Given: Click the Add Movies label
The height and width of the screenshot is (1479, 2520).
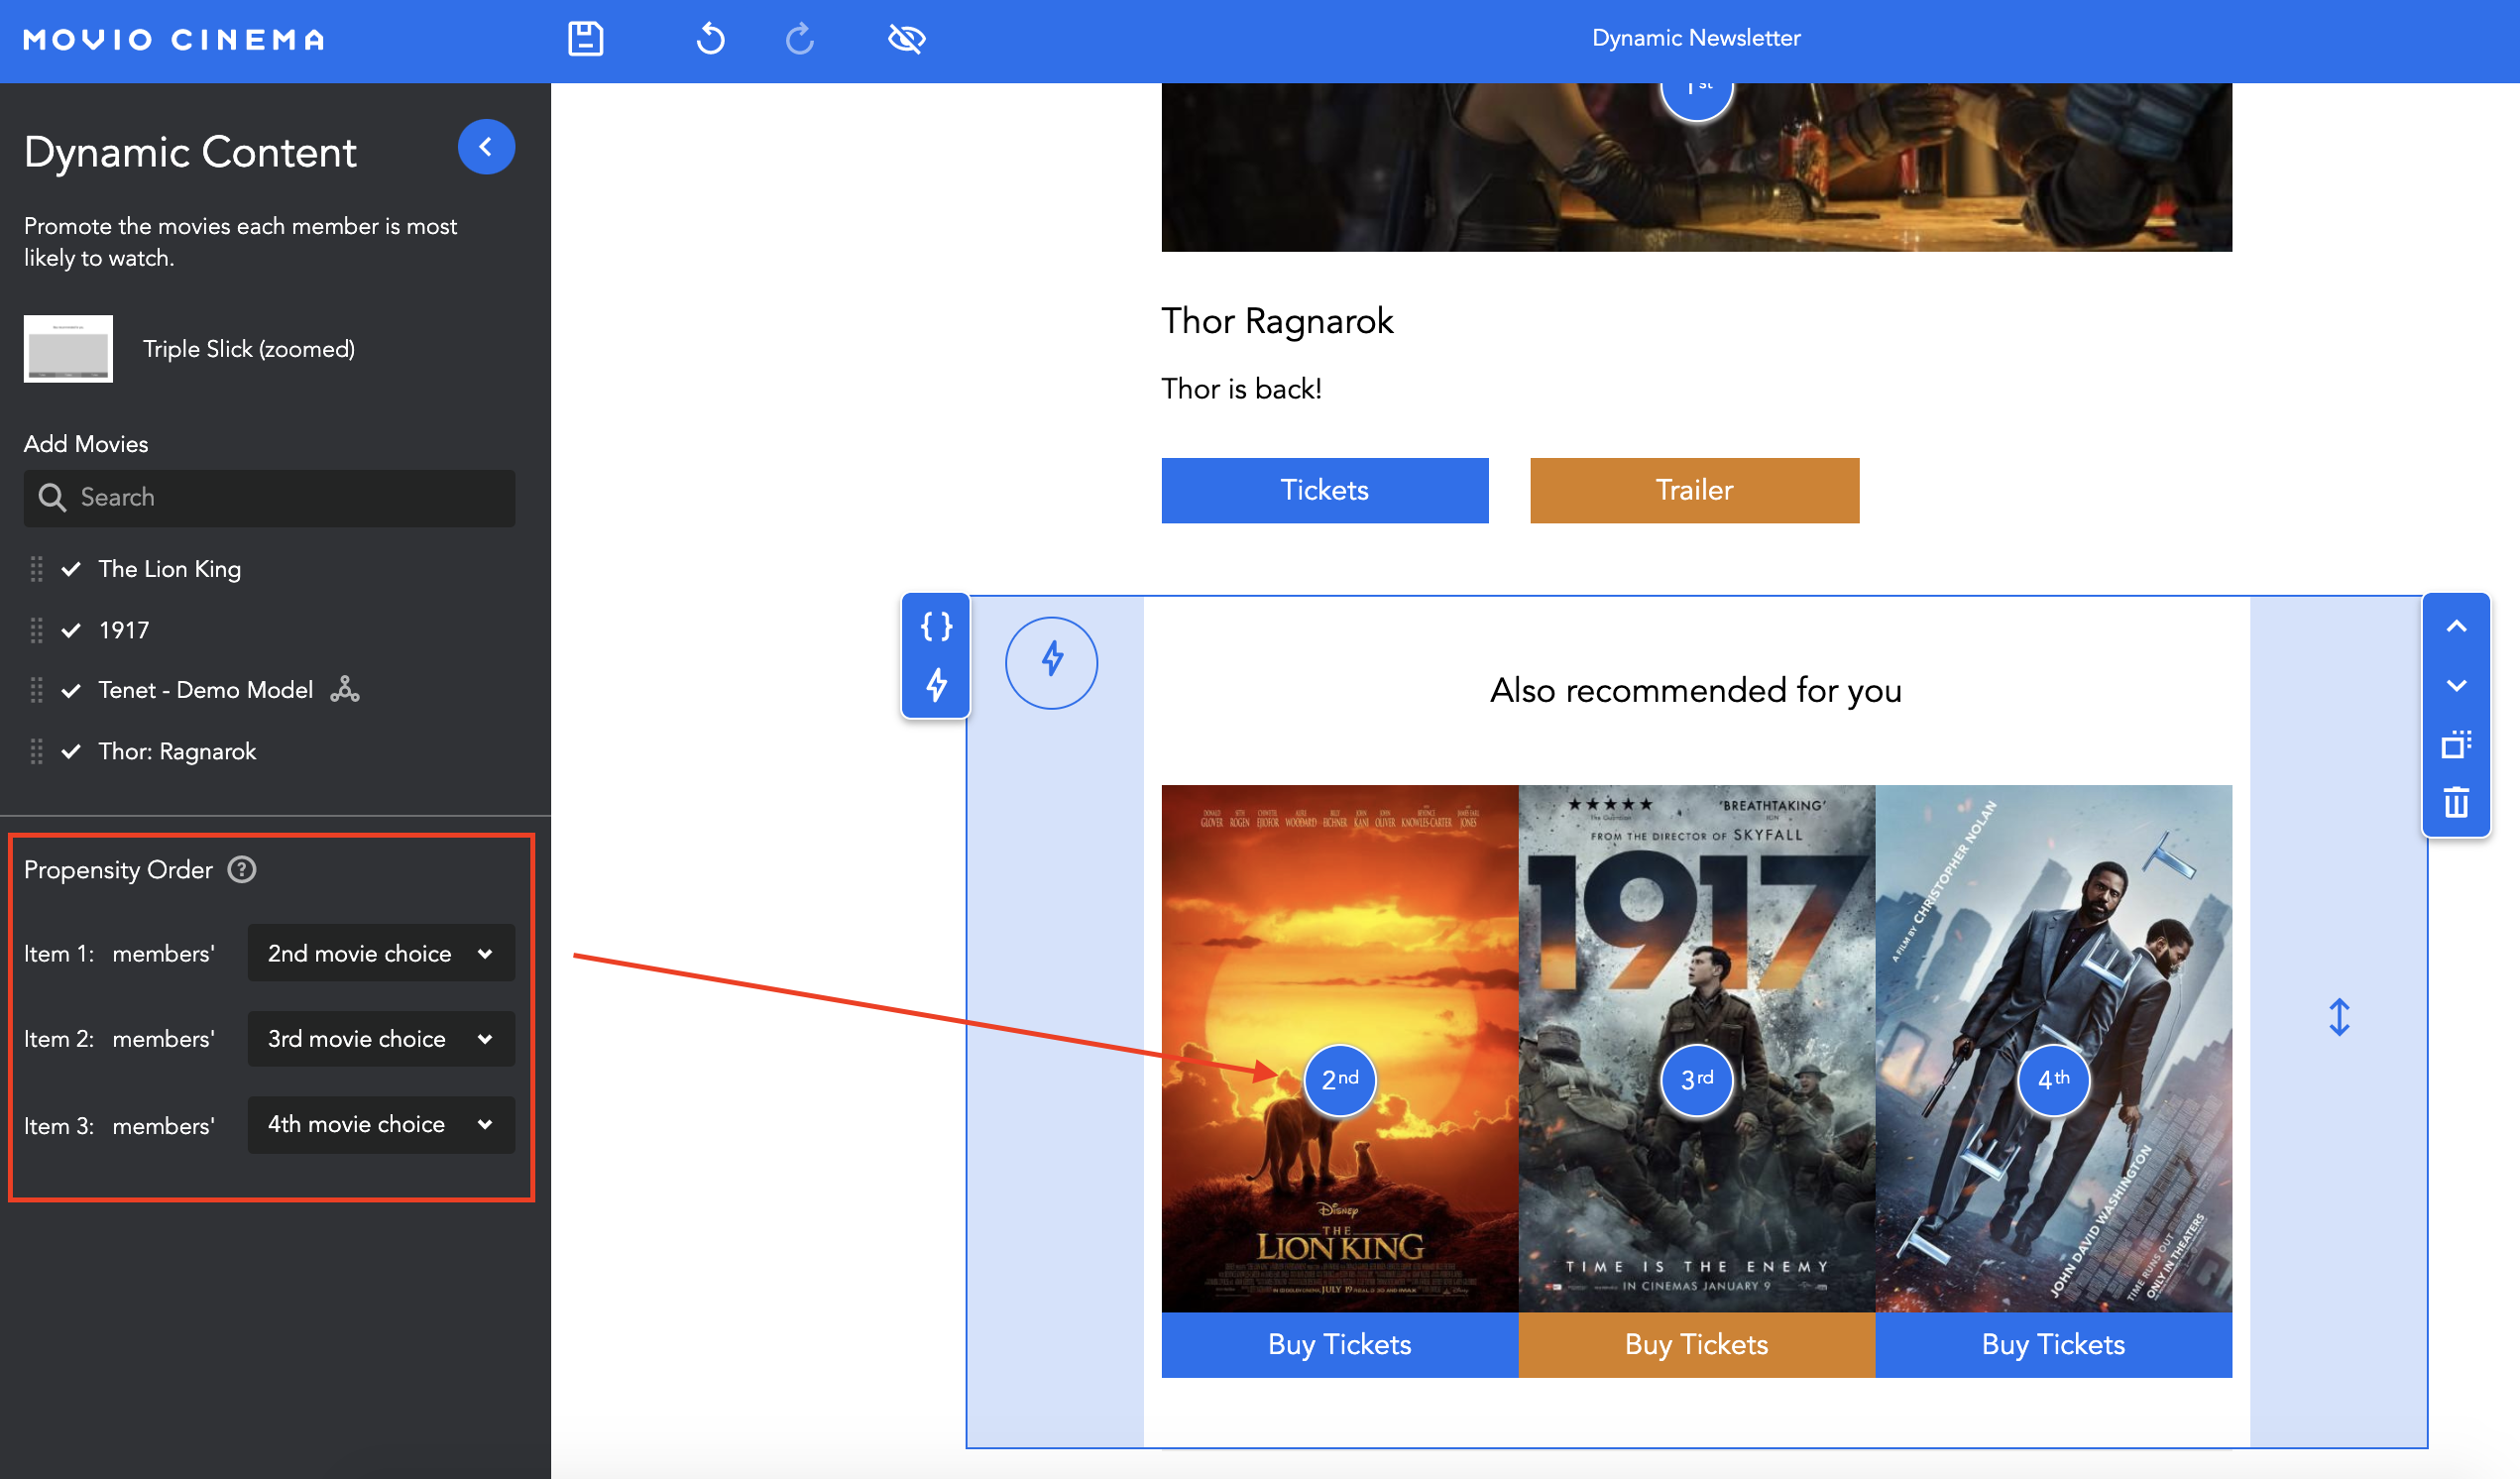Looking at the screenshot, I should click(86, 444).
